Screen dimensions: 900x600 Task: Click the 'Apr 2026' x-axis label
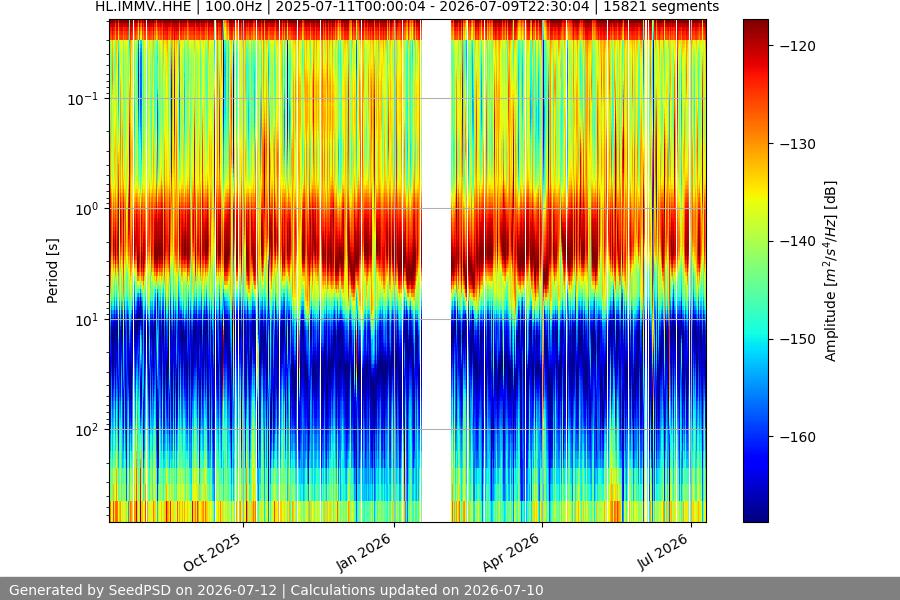point(511,552)
